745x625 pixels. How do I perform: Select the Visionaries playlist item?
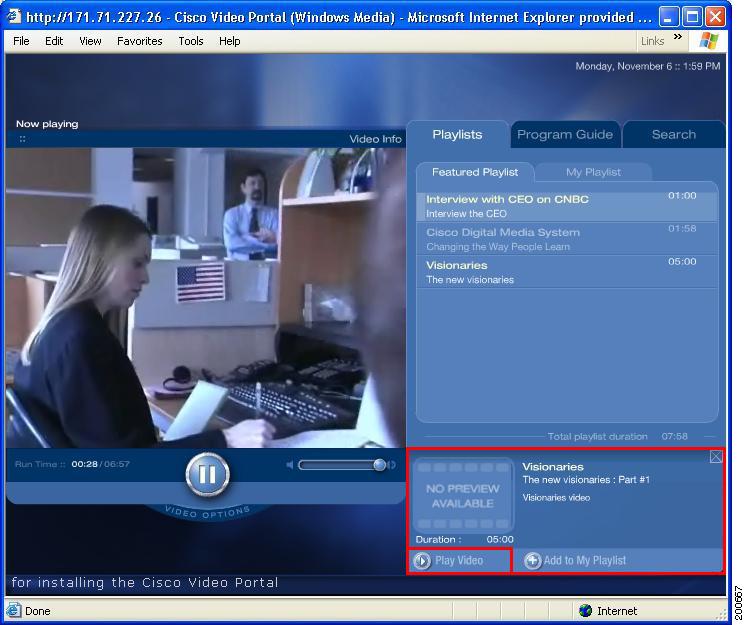[567, 272]
